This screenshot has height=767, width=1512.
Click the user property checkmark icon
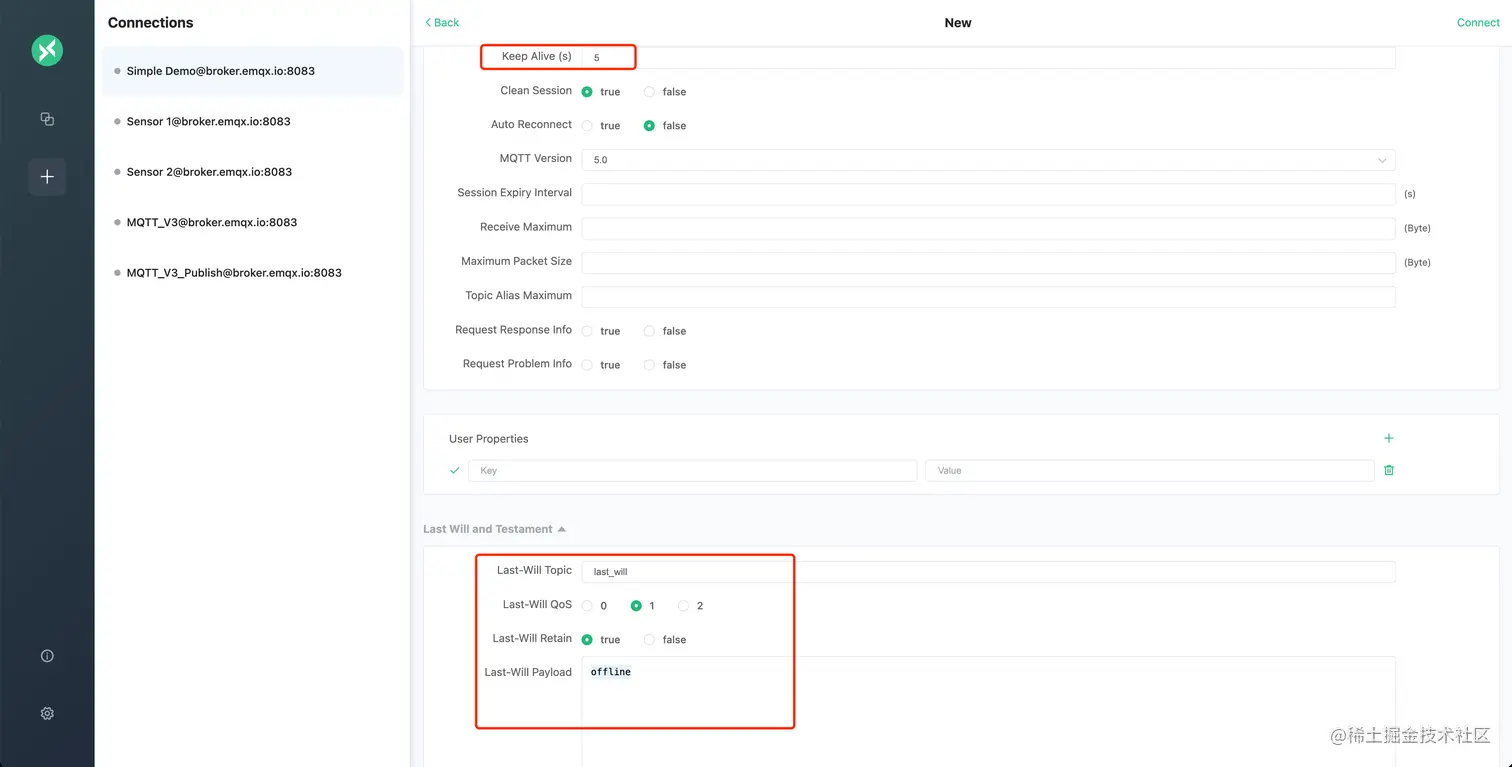(x=455, y=470)
